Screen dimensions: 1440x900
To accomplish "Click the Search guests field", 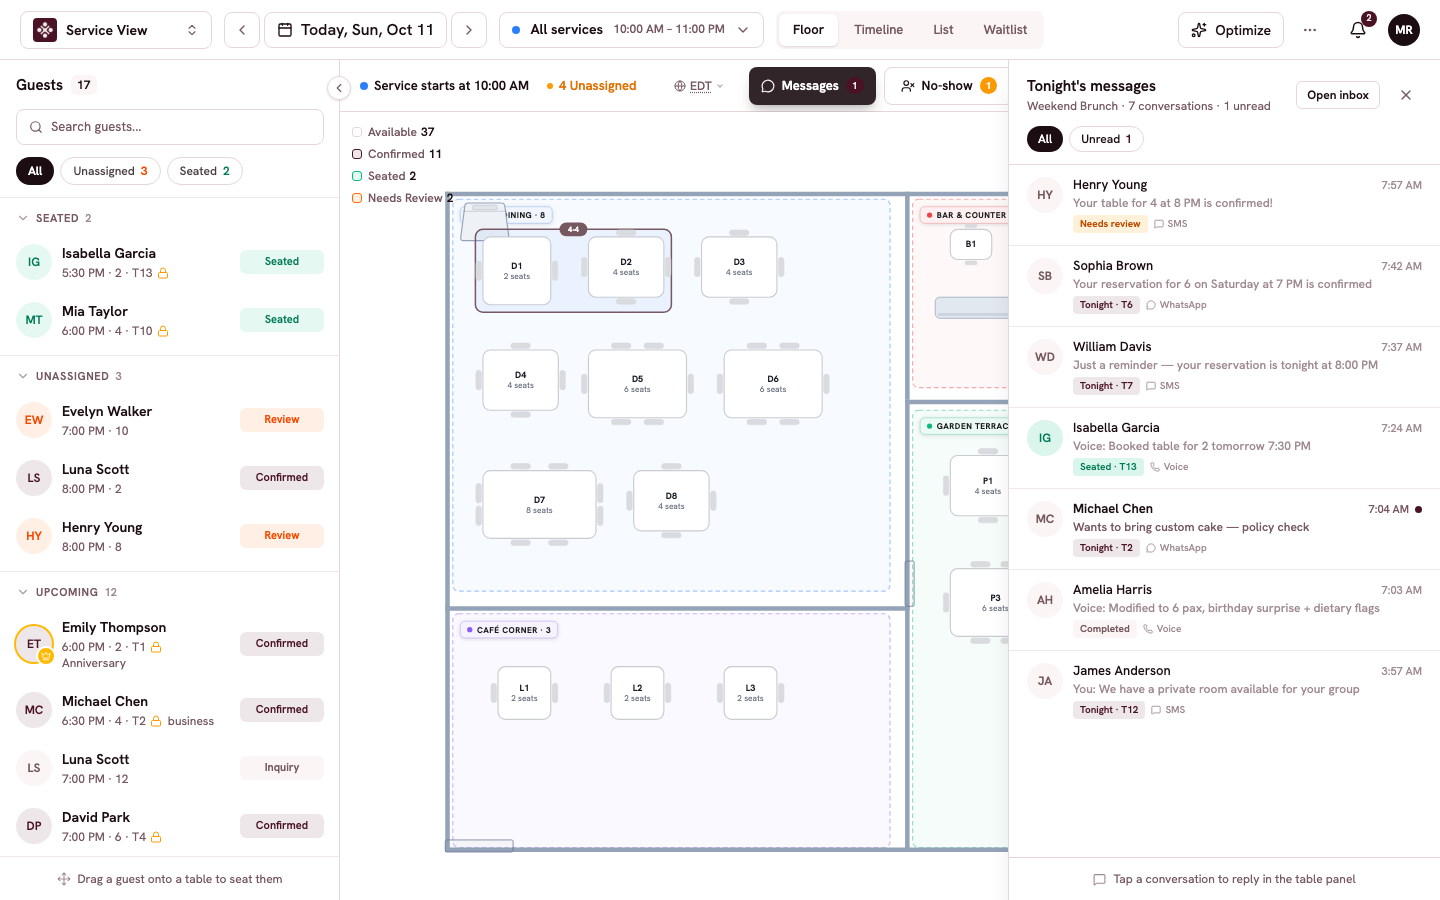I will click(x=170, y=127).
